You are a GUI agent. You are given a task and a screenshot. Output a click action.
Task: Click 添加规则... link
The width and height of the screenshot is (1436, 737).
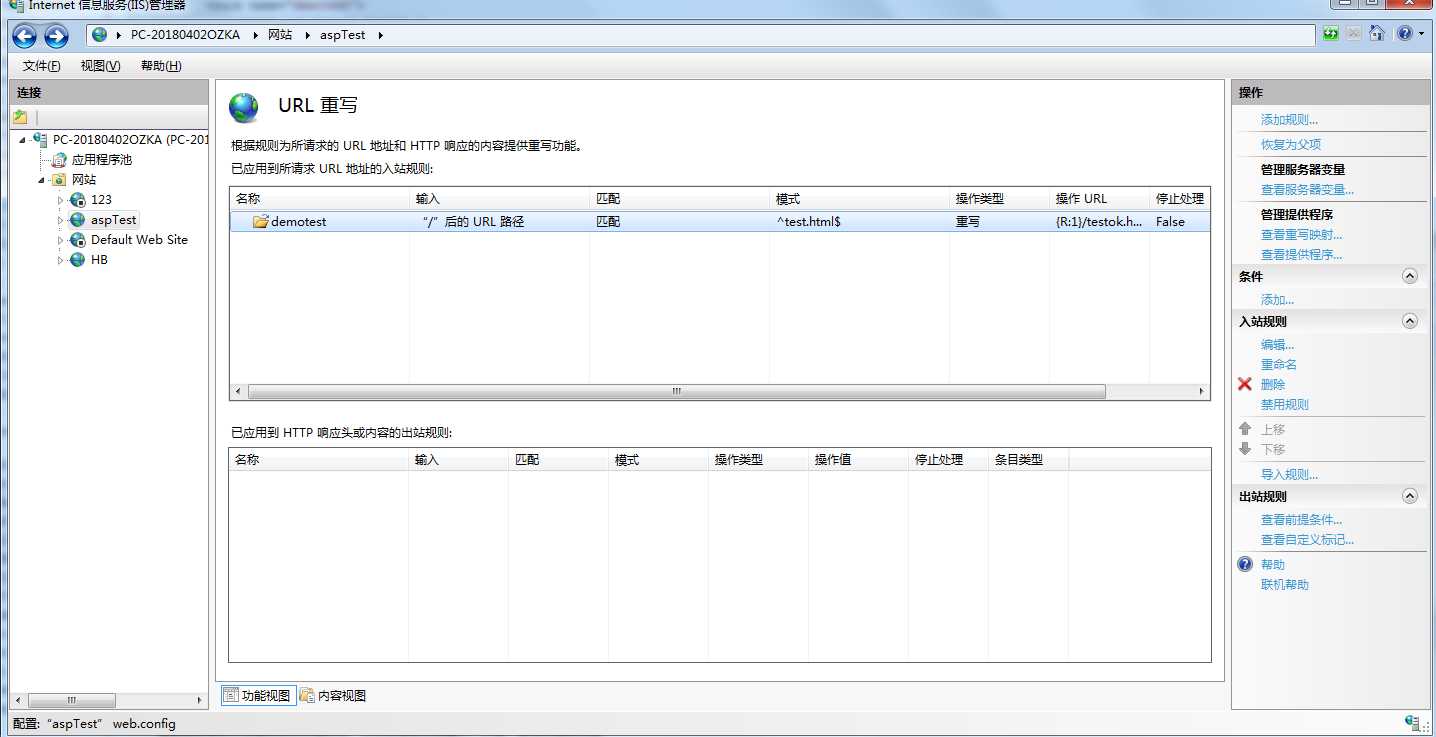pos(1289,120)
